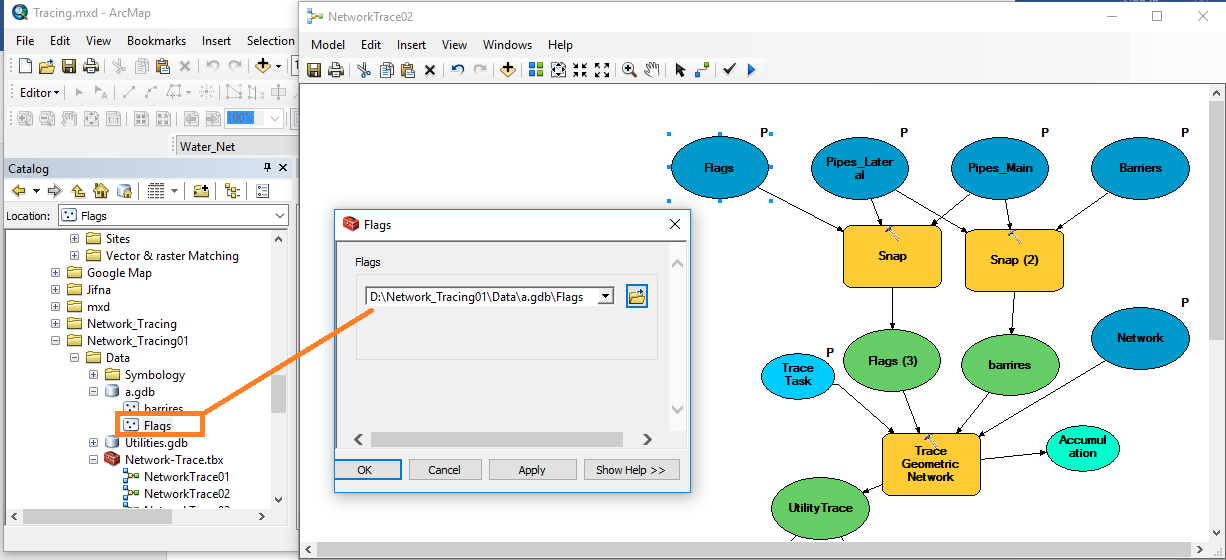The image size is (1226, 560).
Task: Print from ArcMap standard toolbar
Action: click(91, 66)
